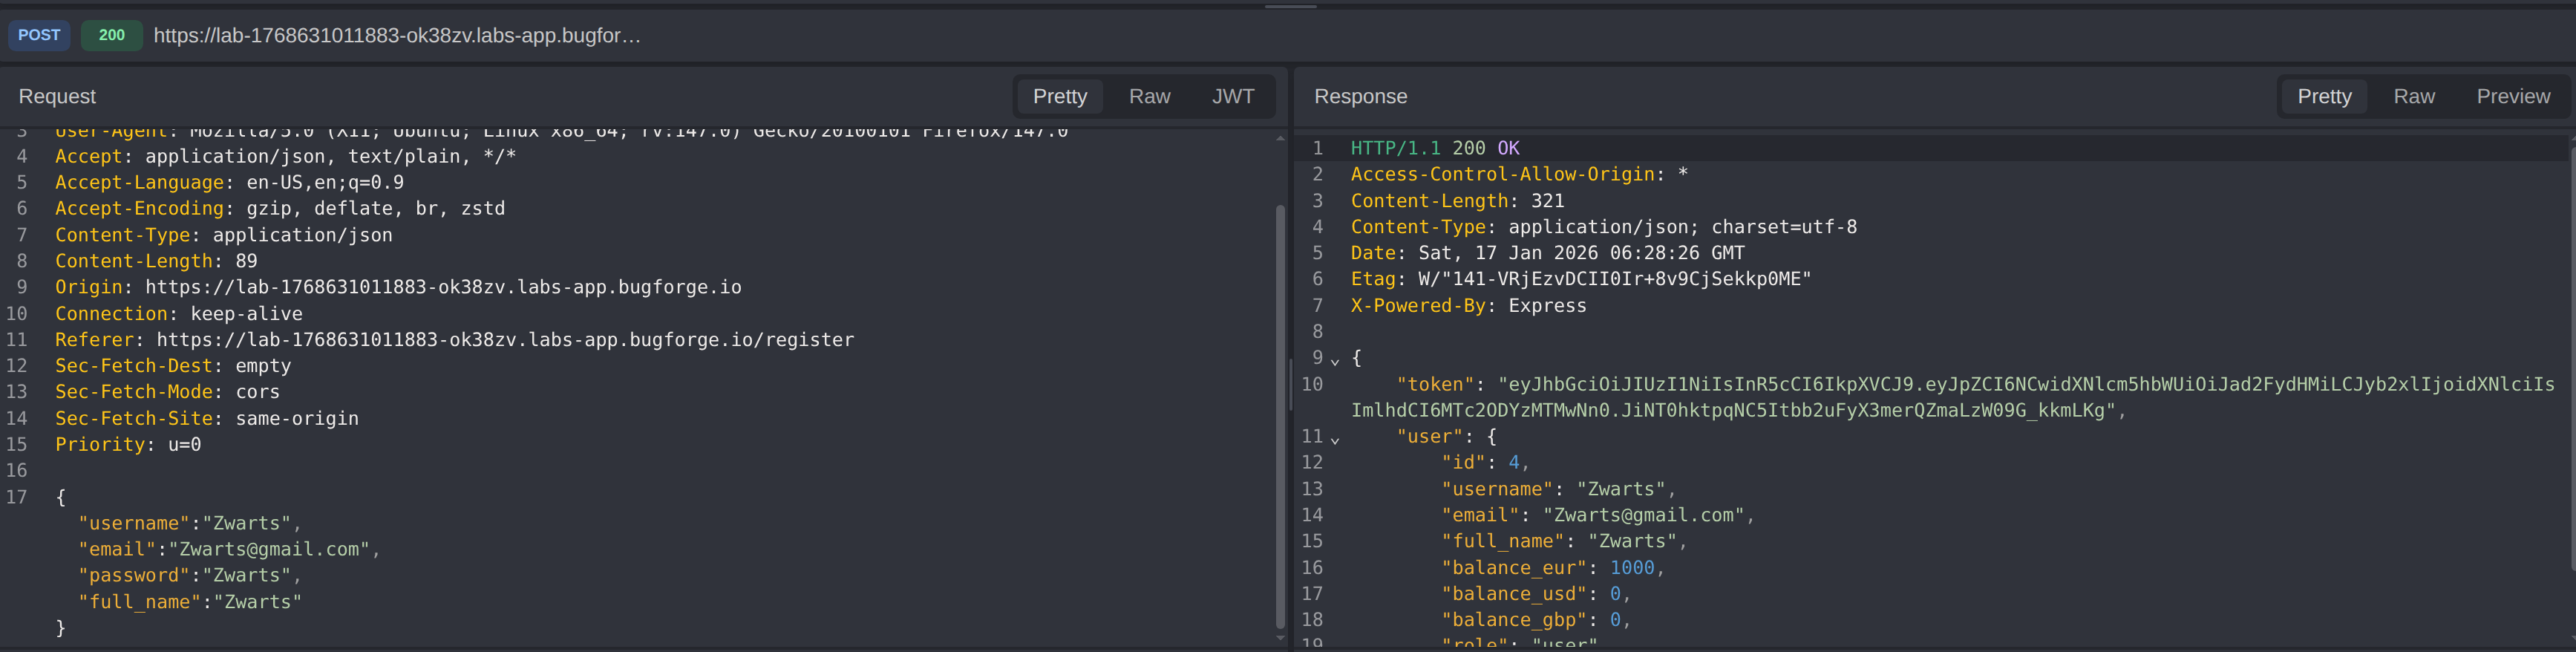The width and height of the screenshot is (2576, 652).
Task: Click the 200 status code badge
Action: click(x=111, y=35)
